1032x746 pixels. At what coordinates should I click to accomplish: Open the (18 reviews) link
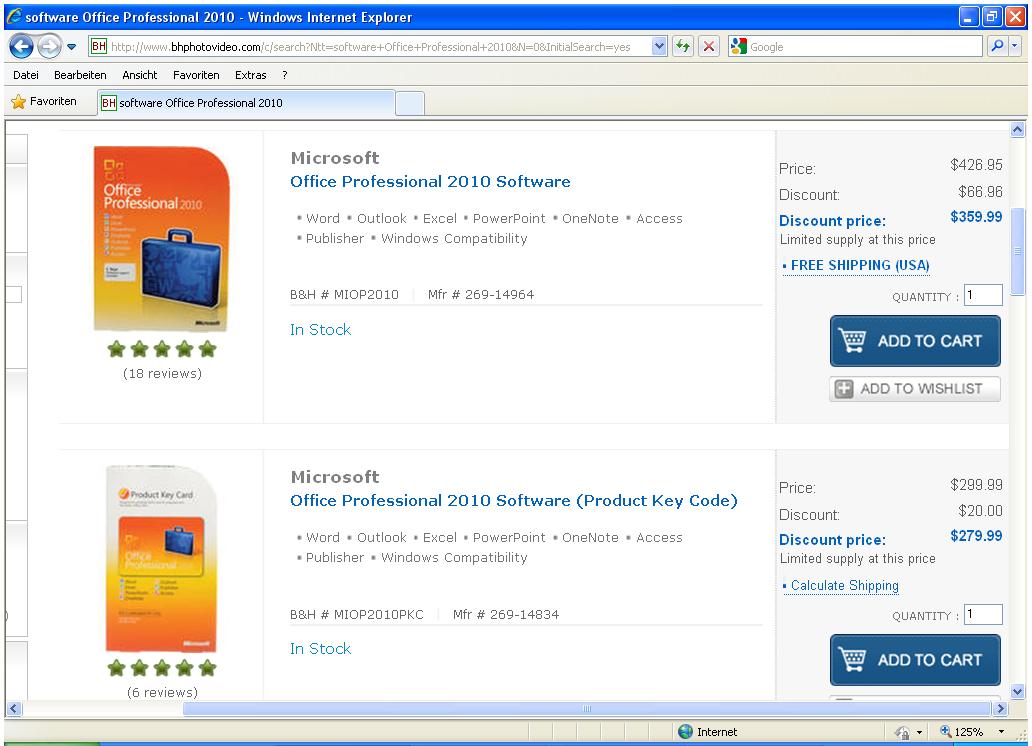coord(163,373)
